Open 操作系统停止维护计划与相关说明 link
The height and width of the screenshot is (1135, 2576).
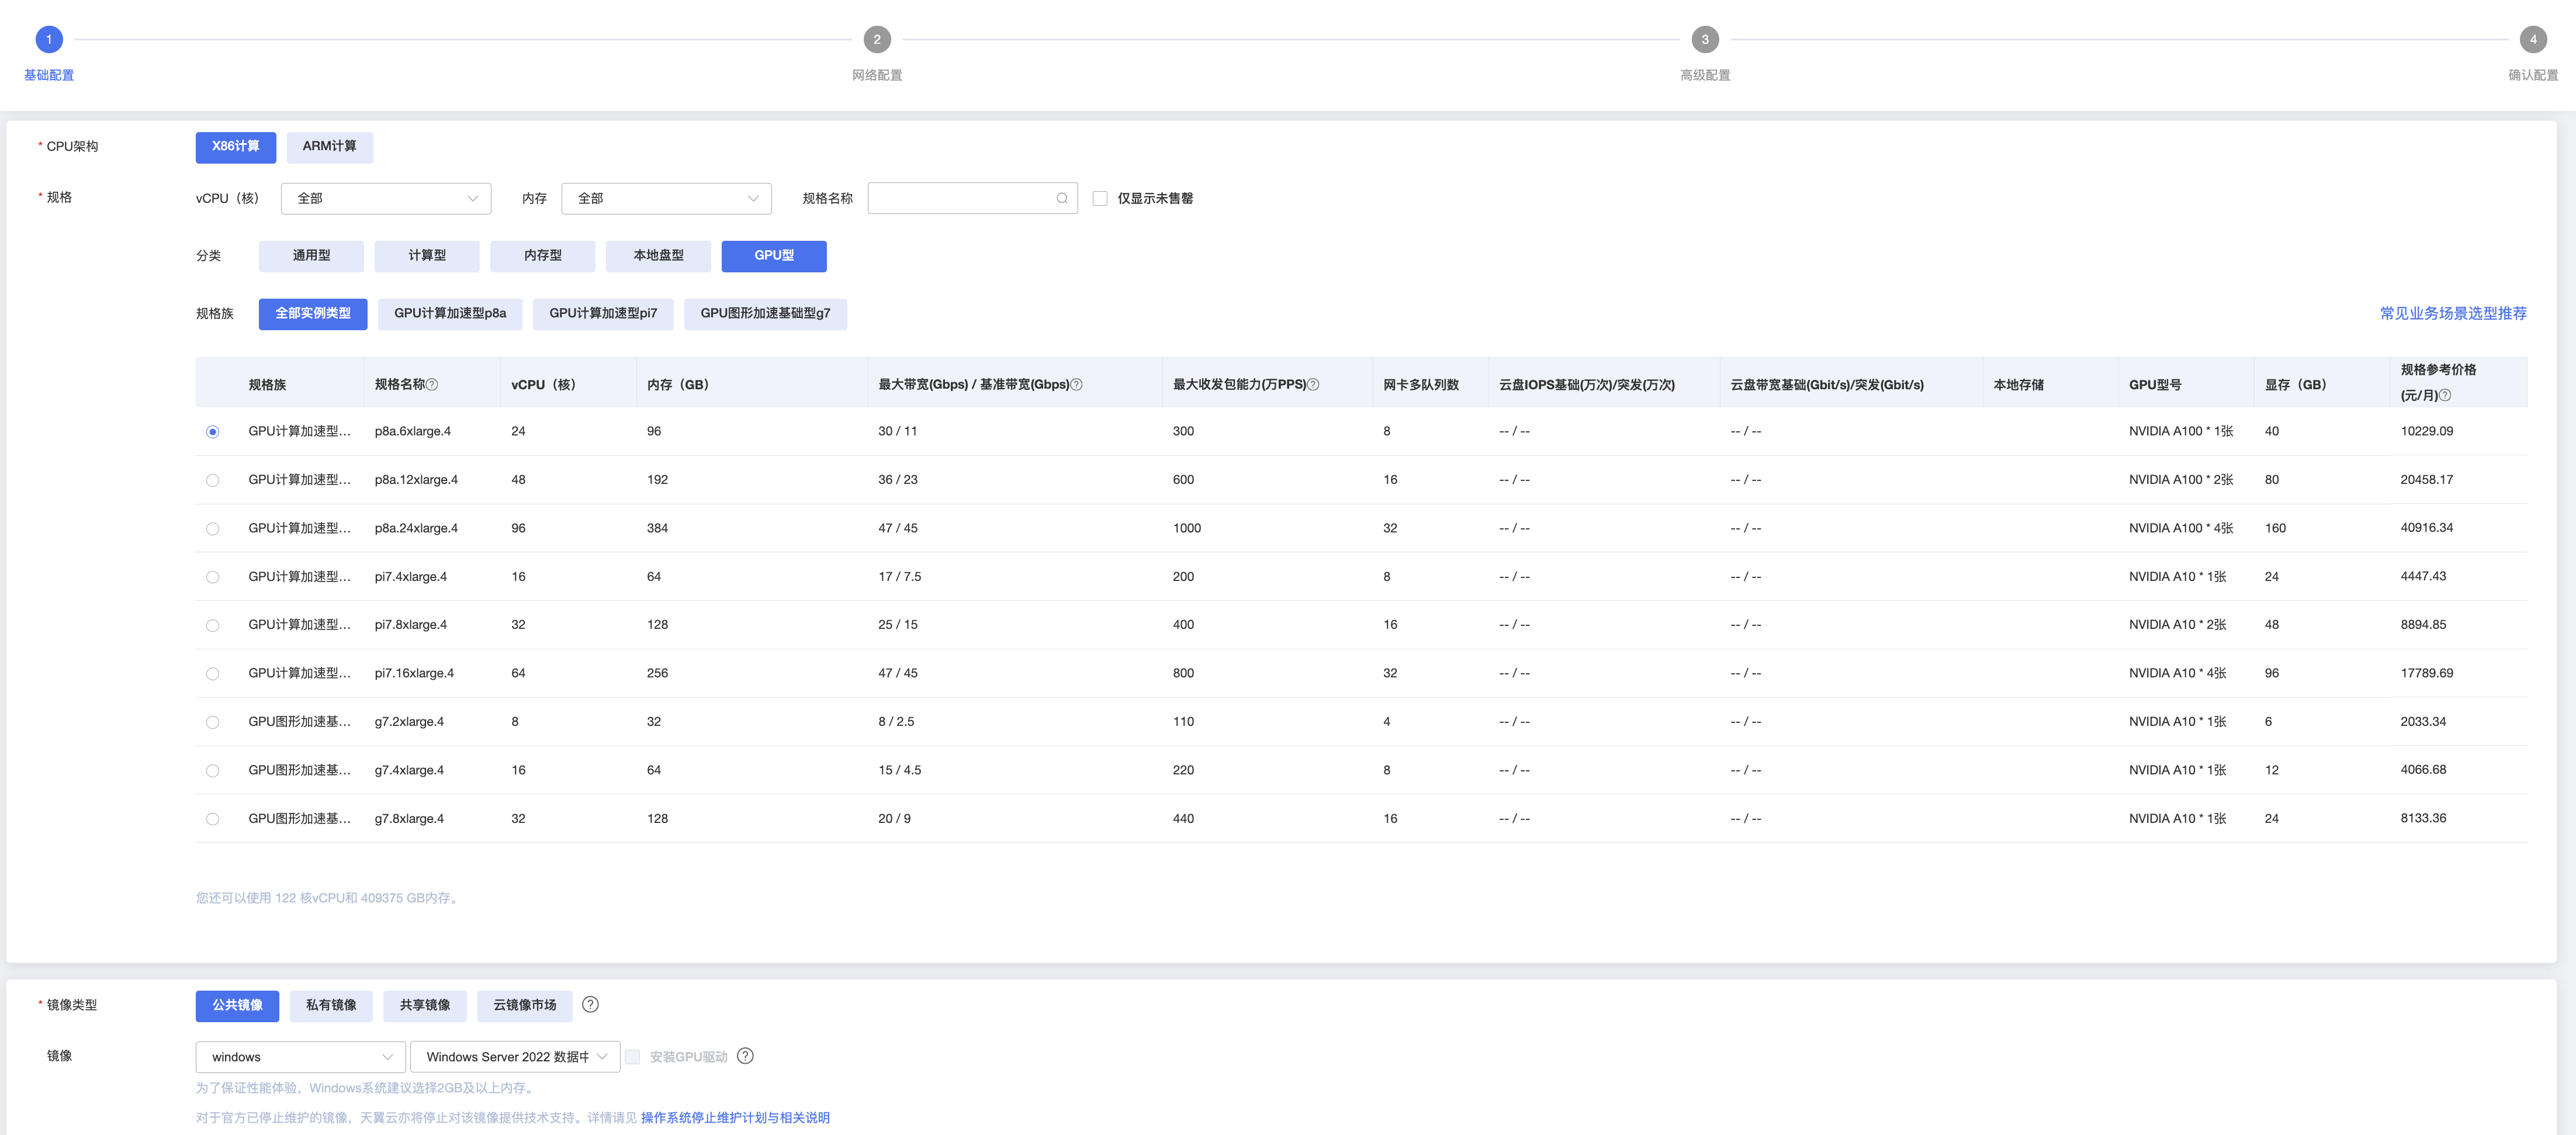735,1118
